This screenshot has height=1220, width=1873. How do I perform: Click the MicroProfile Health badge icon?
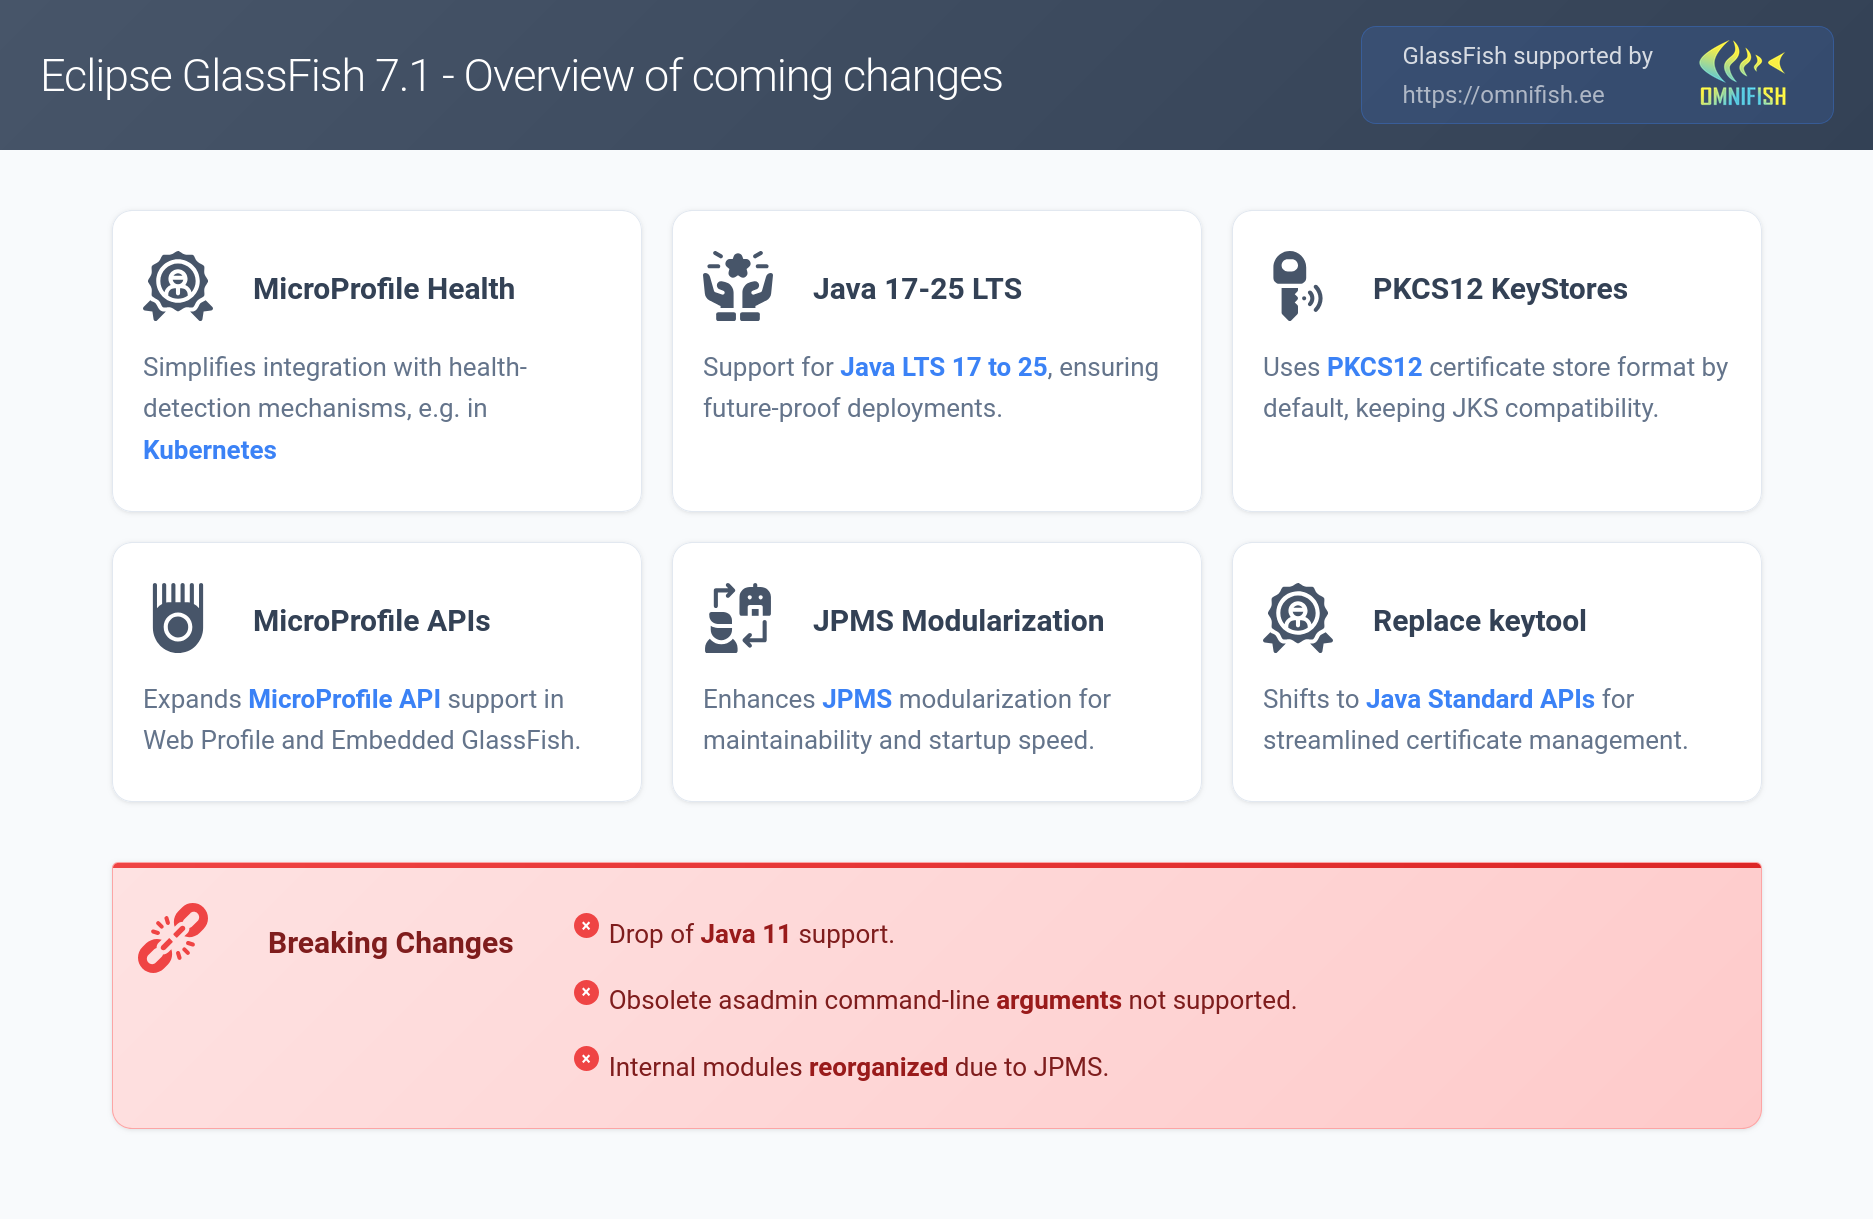click(x=178, y=287)
